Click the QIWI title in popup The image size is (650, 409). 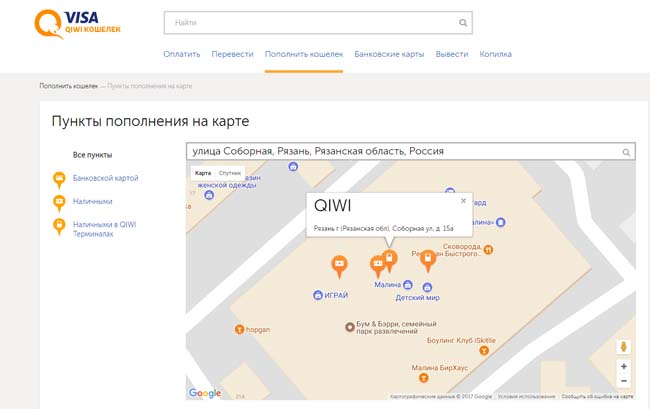[332, 206]
